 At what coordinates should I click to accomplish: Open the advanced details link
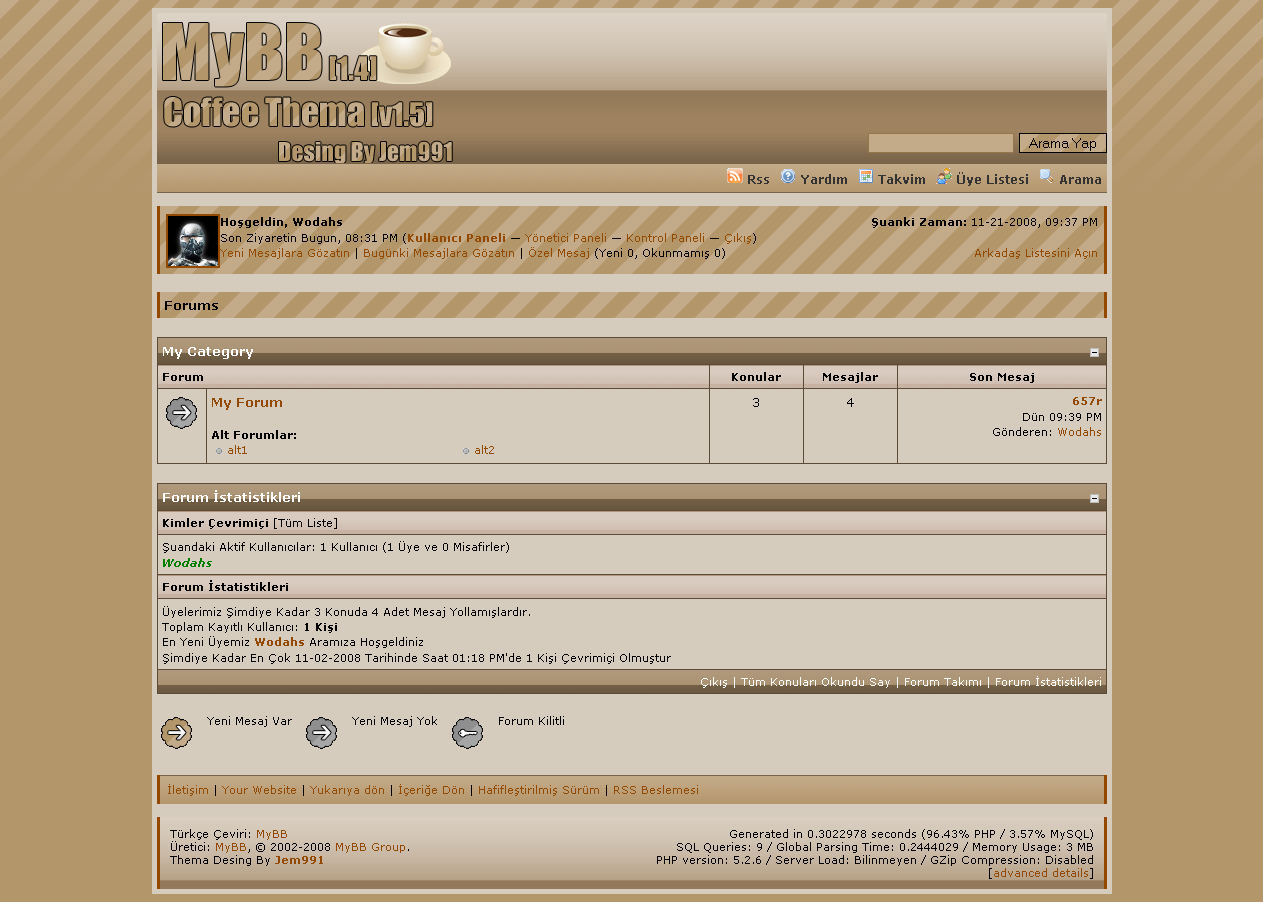click(1041, 873)
